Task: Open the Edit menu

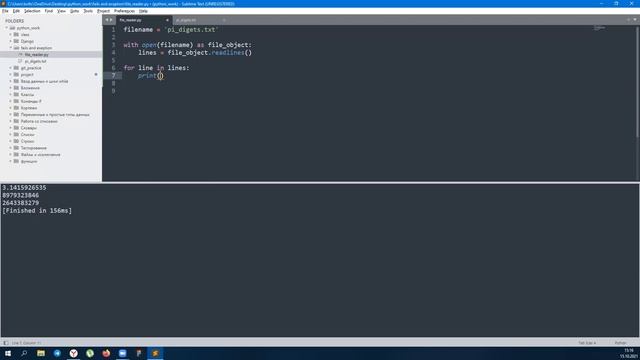Action: point(16,11)
